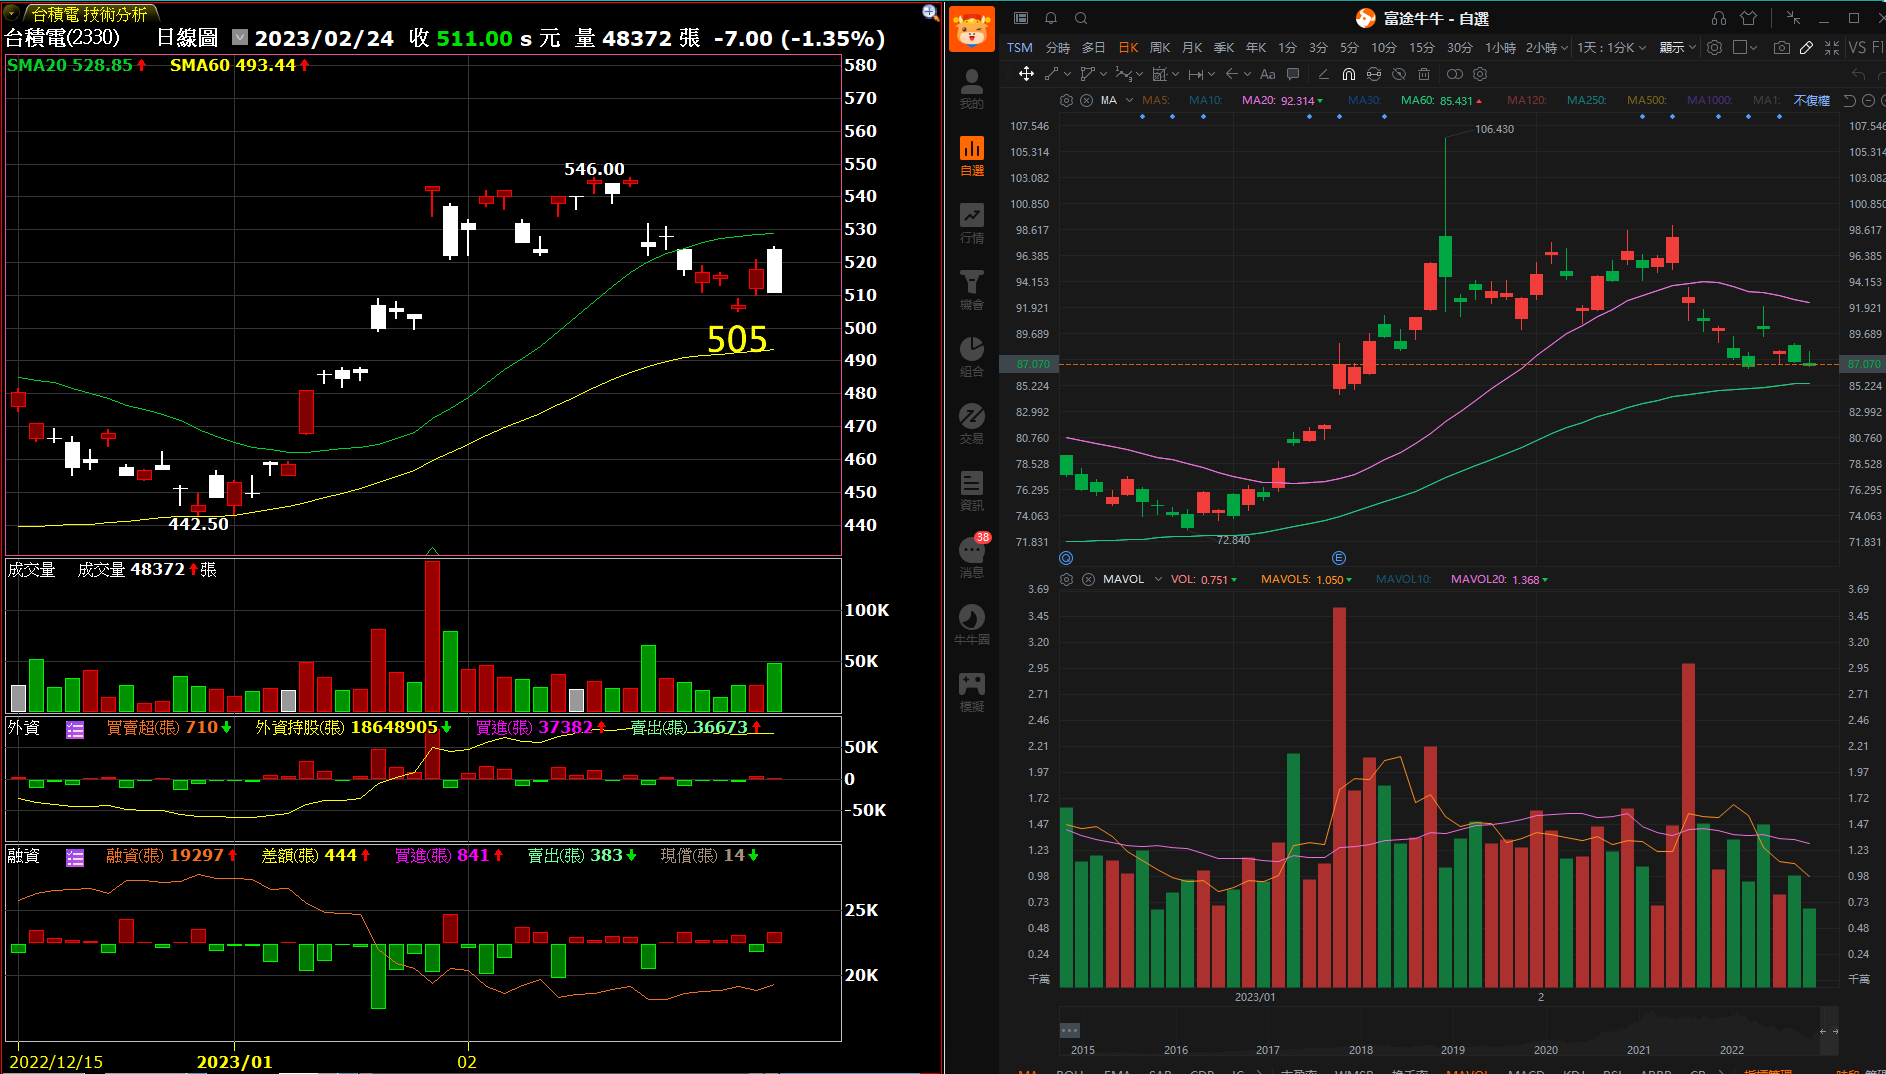Switch to 多日 multi-day tab
Image resolution: width=1886 pixels, height=1074 pixels.
(1094, 47)
